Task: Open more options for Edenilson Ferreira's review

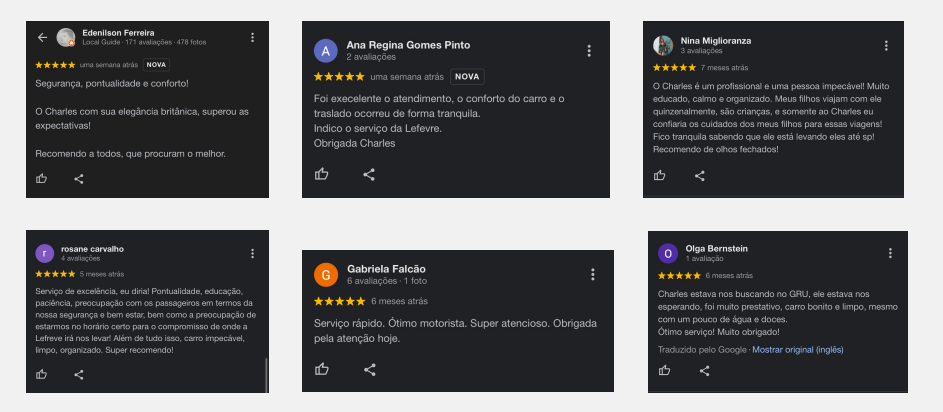Action: pos(253,38)
